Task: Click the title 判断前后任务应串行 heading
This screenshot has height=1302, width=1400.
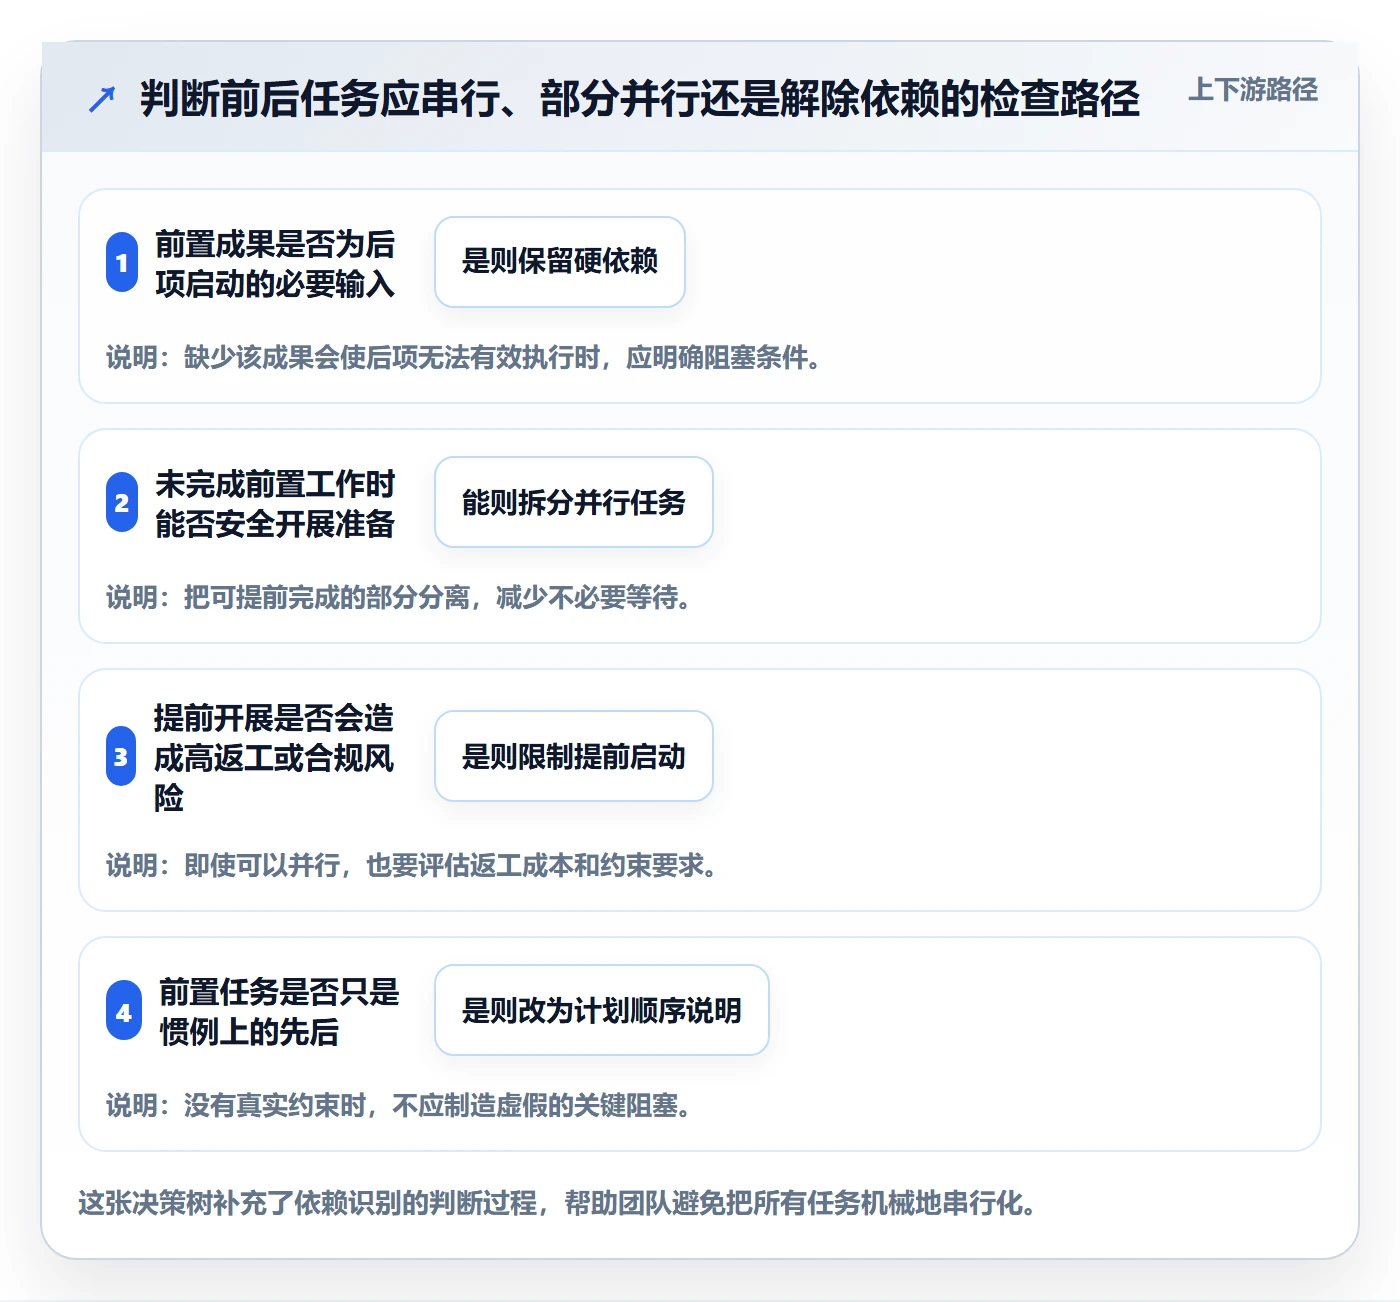Action: [640, 99]
